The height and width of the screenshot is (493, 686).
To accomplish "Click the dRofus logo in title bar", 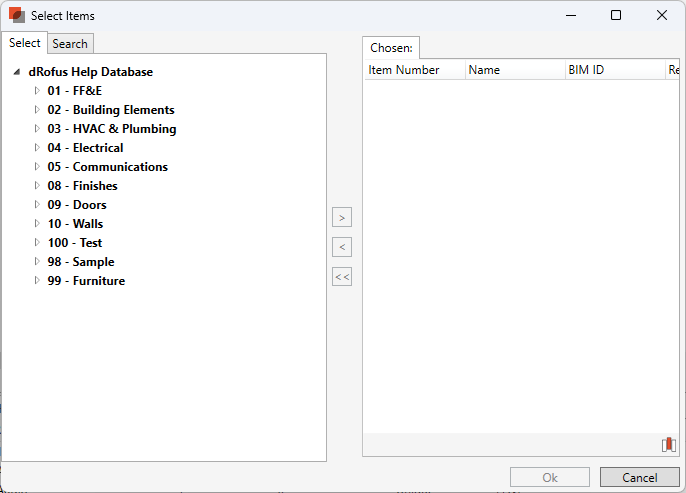I will [x=16, y=15].
